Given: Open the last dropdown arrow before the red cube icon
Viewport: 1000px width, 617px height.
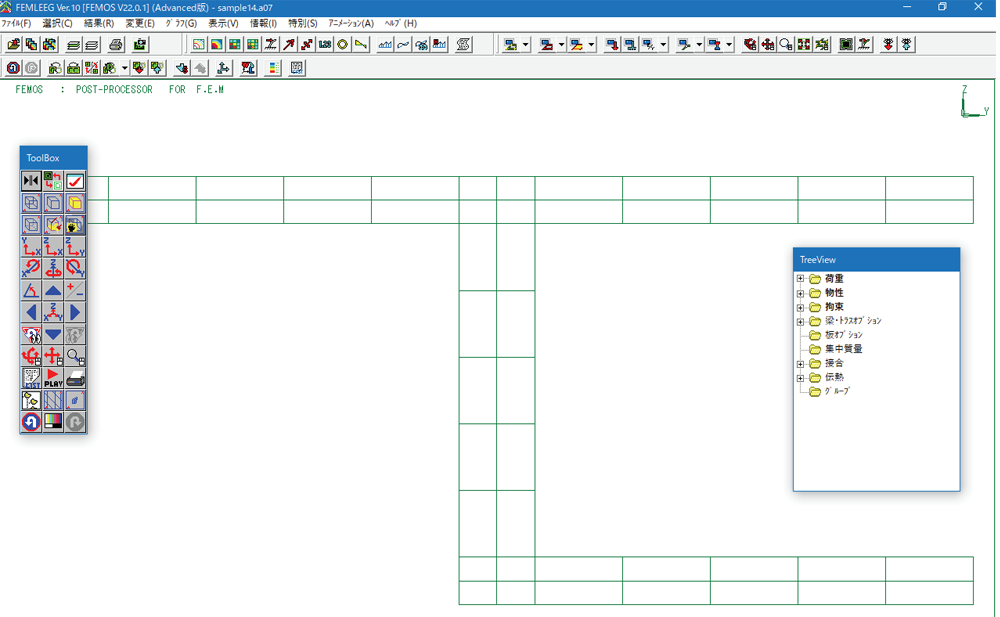Looking at the screenshot, I should pos(729,45).
